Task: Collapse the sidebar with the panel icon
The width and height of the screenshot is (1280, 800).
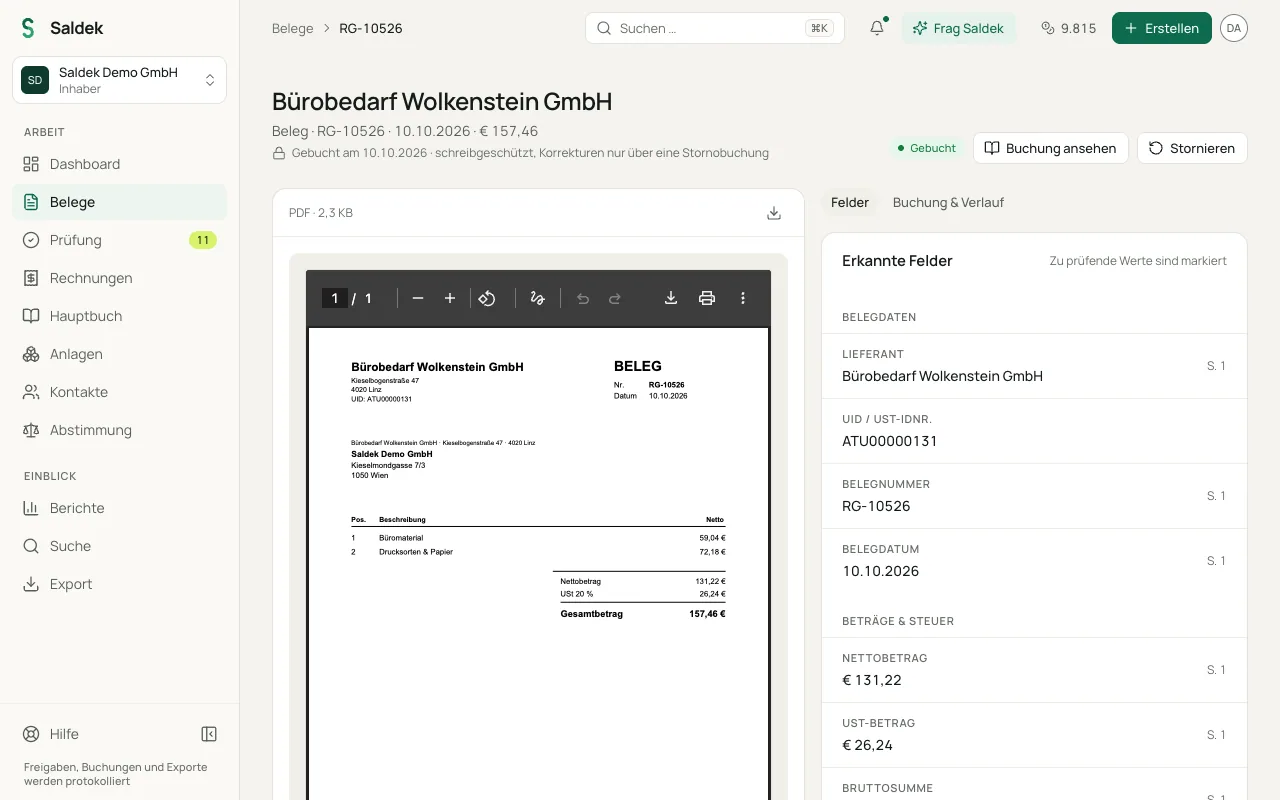Action: click(x=209, y=734)
